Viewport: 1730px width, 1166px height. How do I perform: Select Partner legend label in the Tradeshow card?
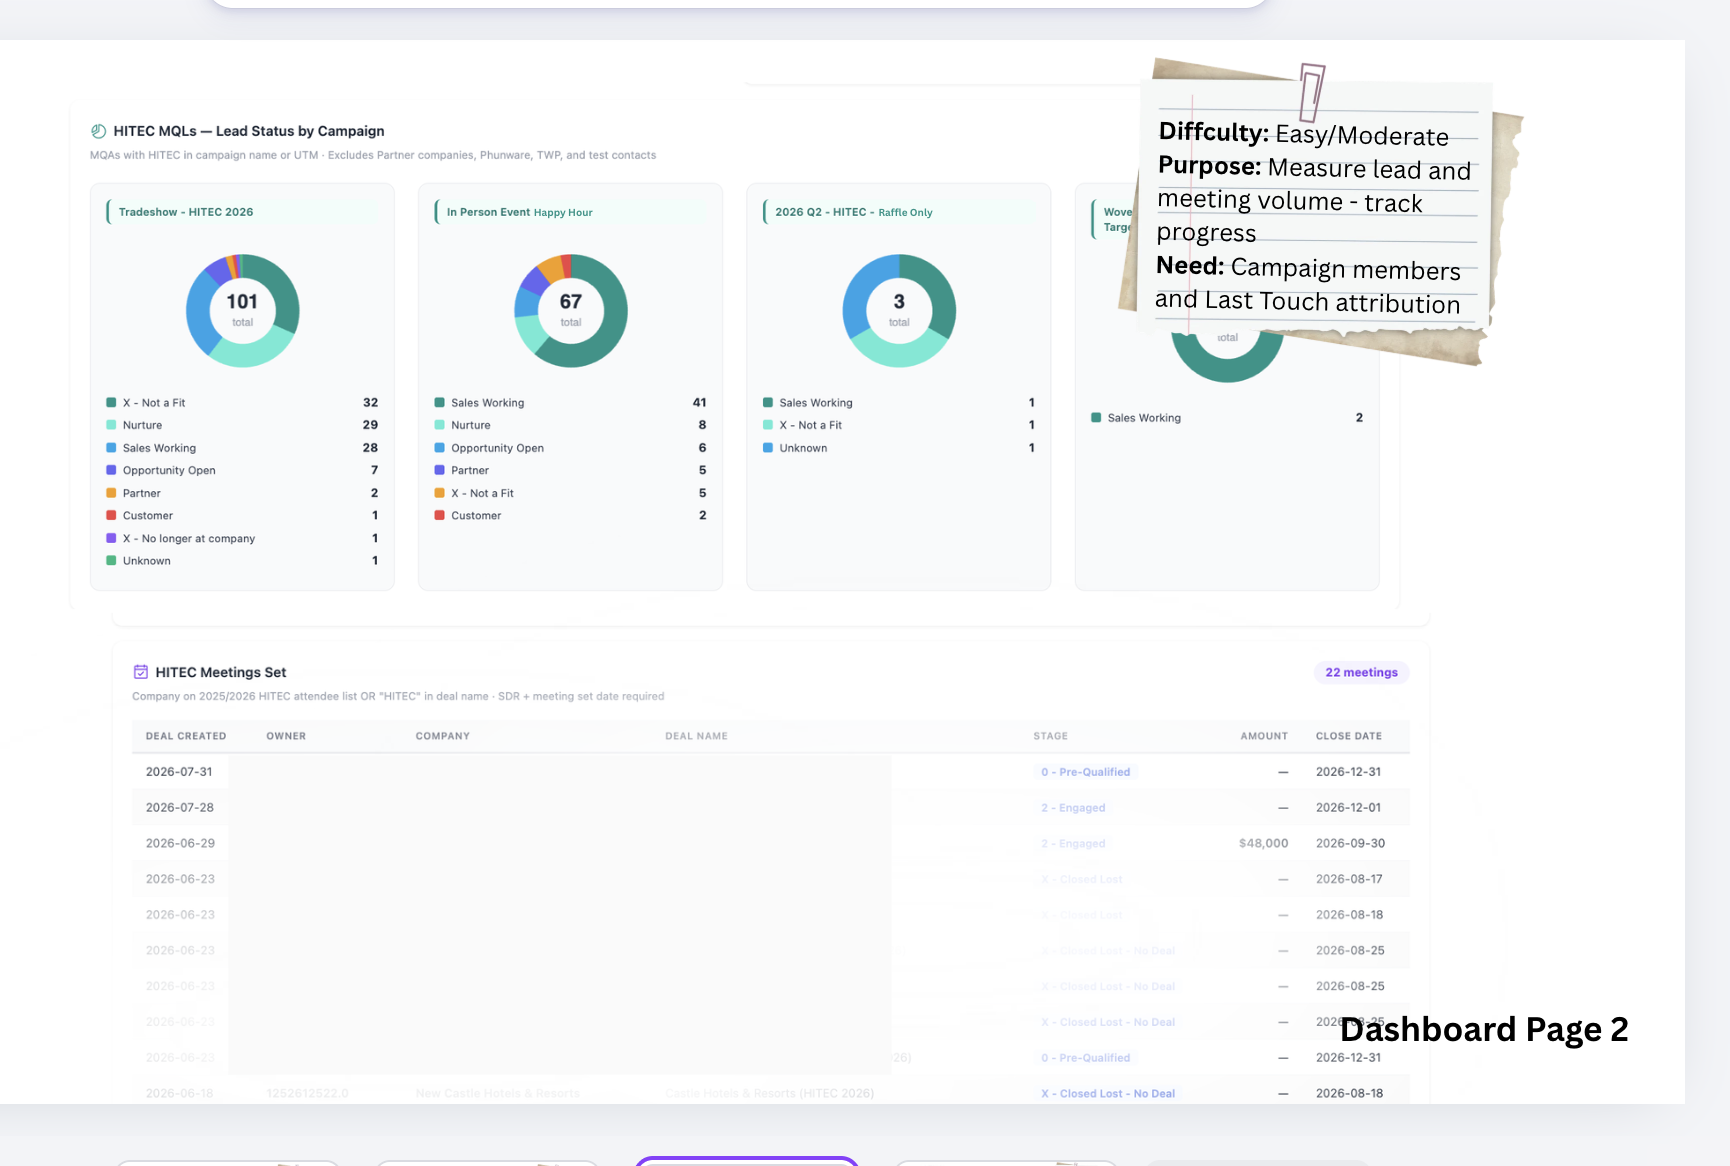[x=141, y=493]
